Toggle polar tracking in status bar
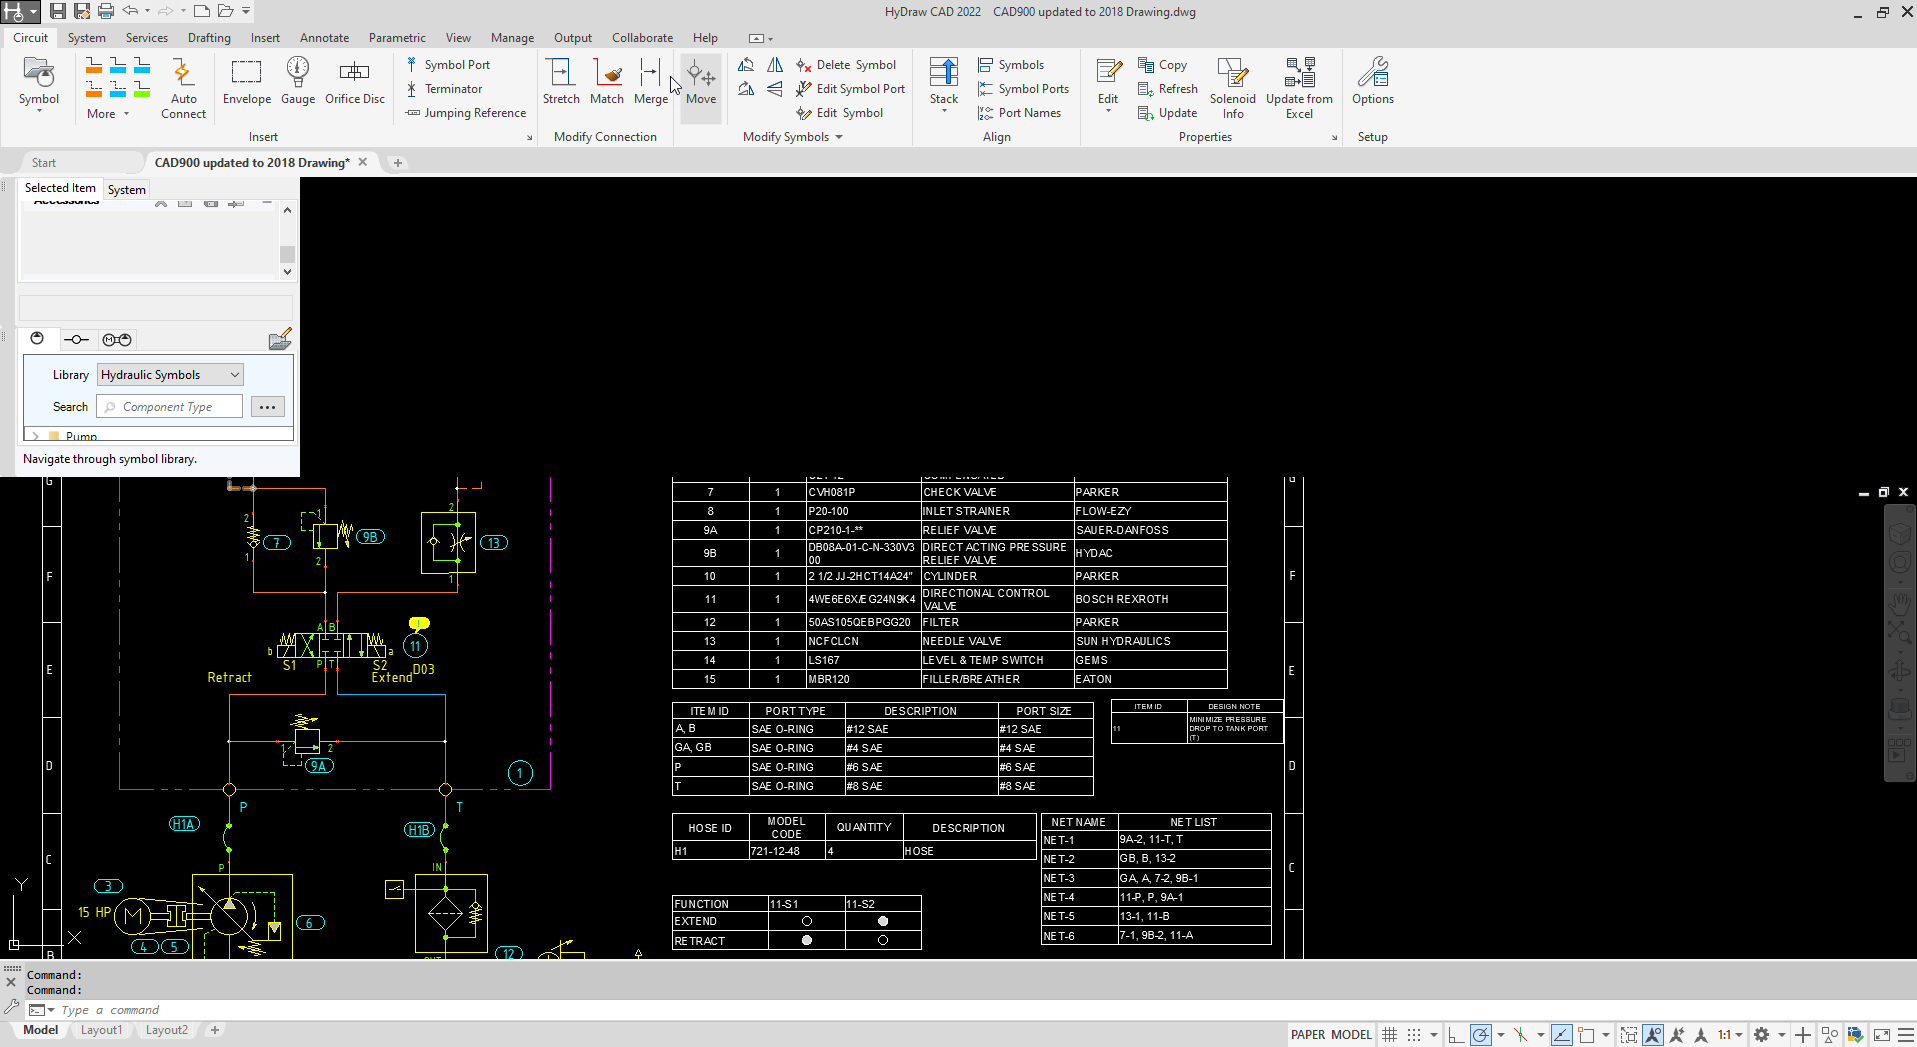 (x=1481, y=1035)
